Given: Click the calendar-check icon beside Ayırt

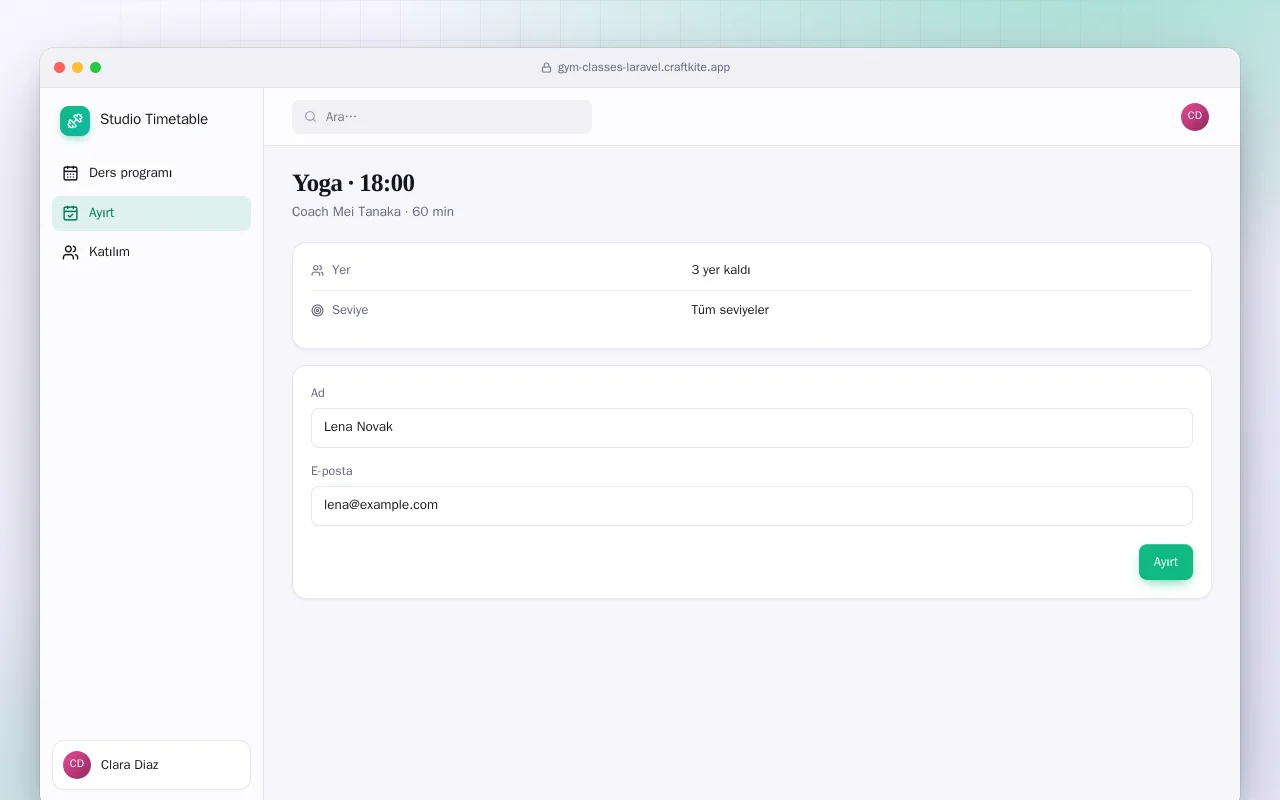Looking at the screenshot, I should pos(70,213).
